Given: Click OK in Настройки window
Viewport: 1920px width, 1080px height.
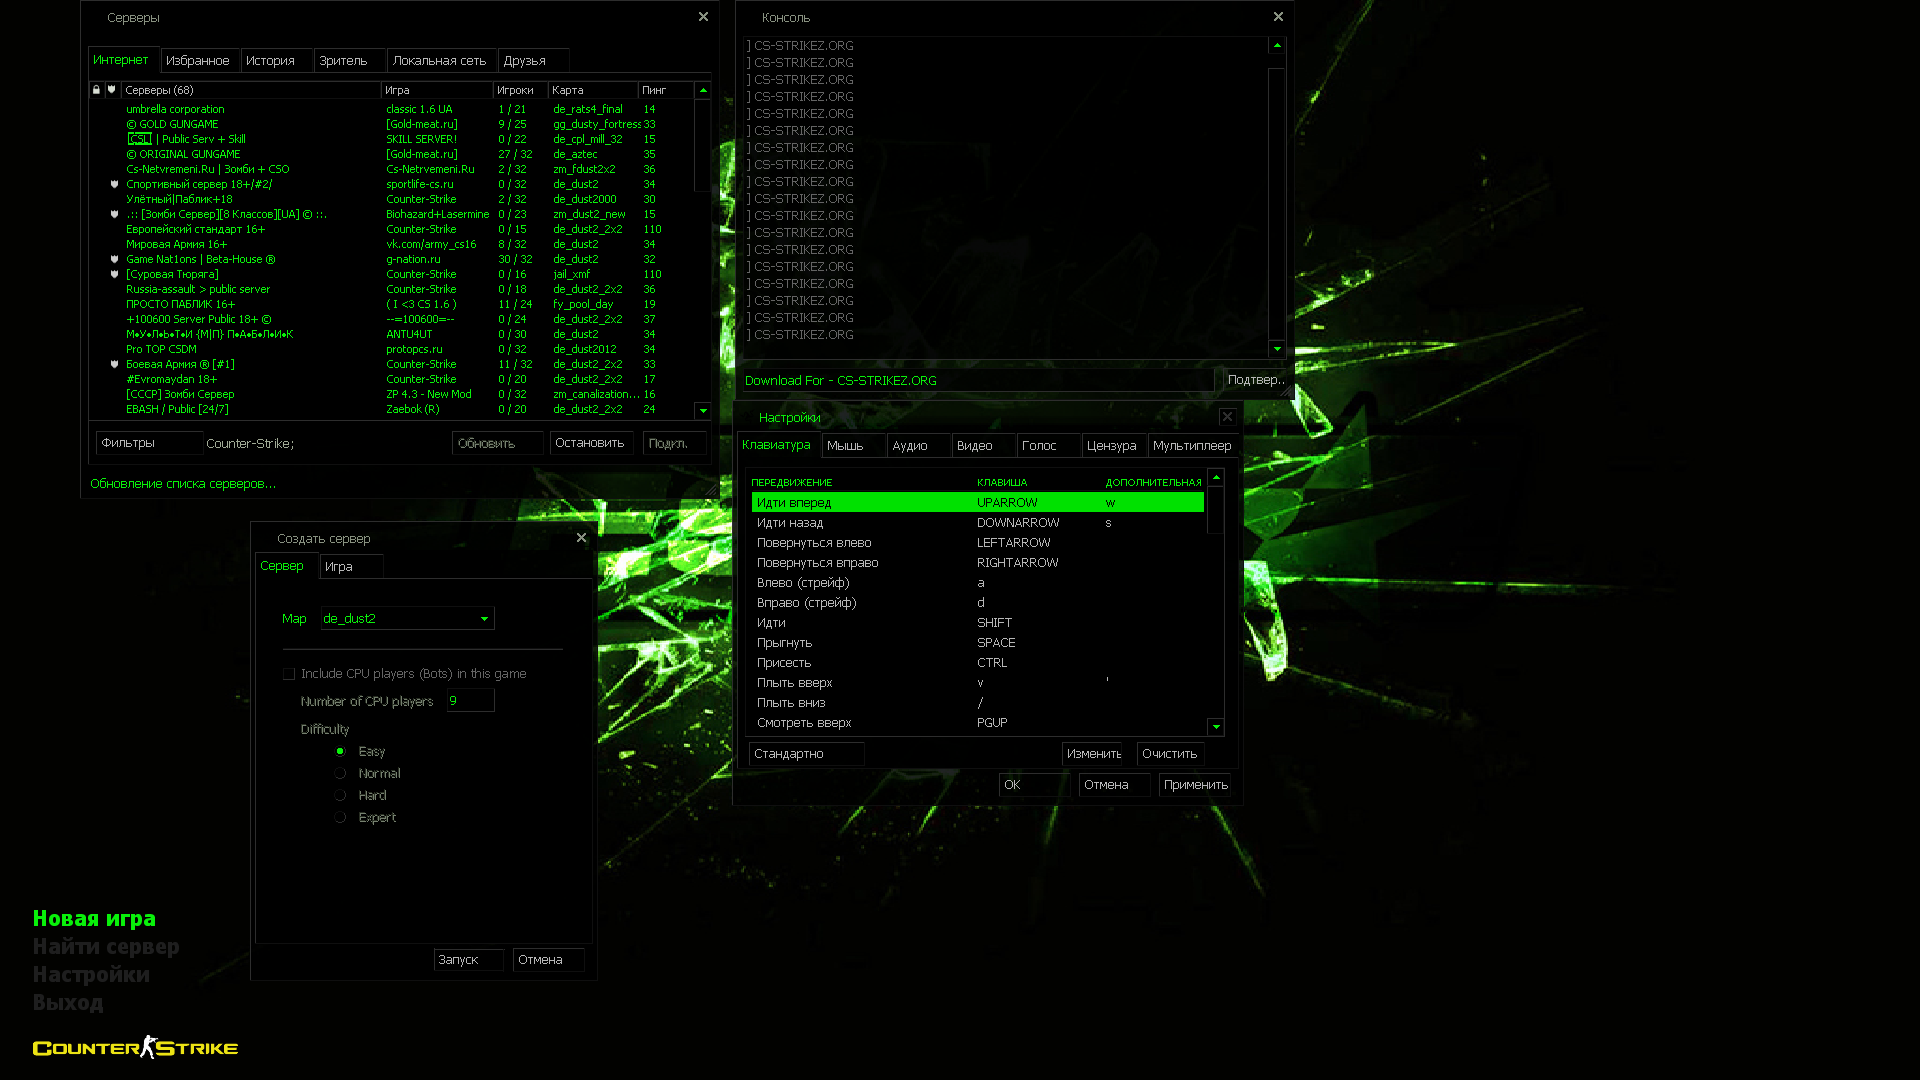Looking at the screenshot, I should point(1034,785).
